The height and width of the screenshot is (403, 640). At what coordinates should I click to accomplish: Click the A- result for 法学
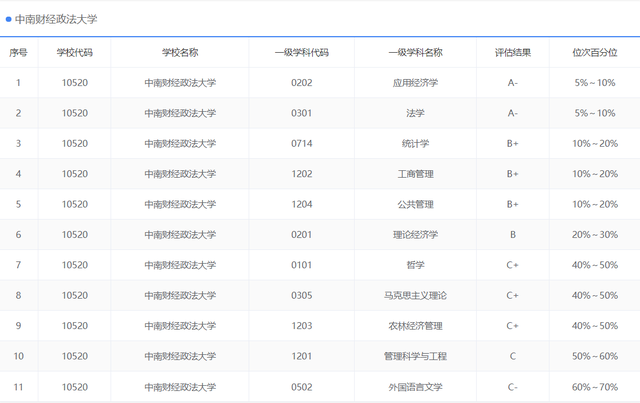tap(513, 113)
